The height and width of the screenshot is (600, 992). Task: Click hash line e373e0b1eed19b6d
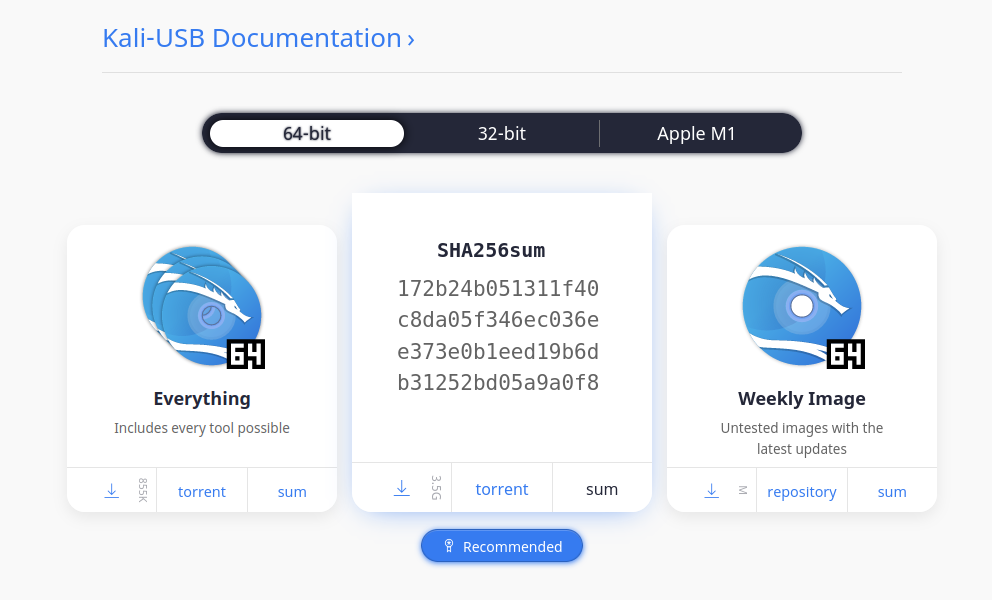[x=498, y=351]
